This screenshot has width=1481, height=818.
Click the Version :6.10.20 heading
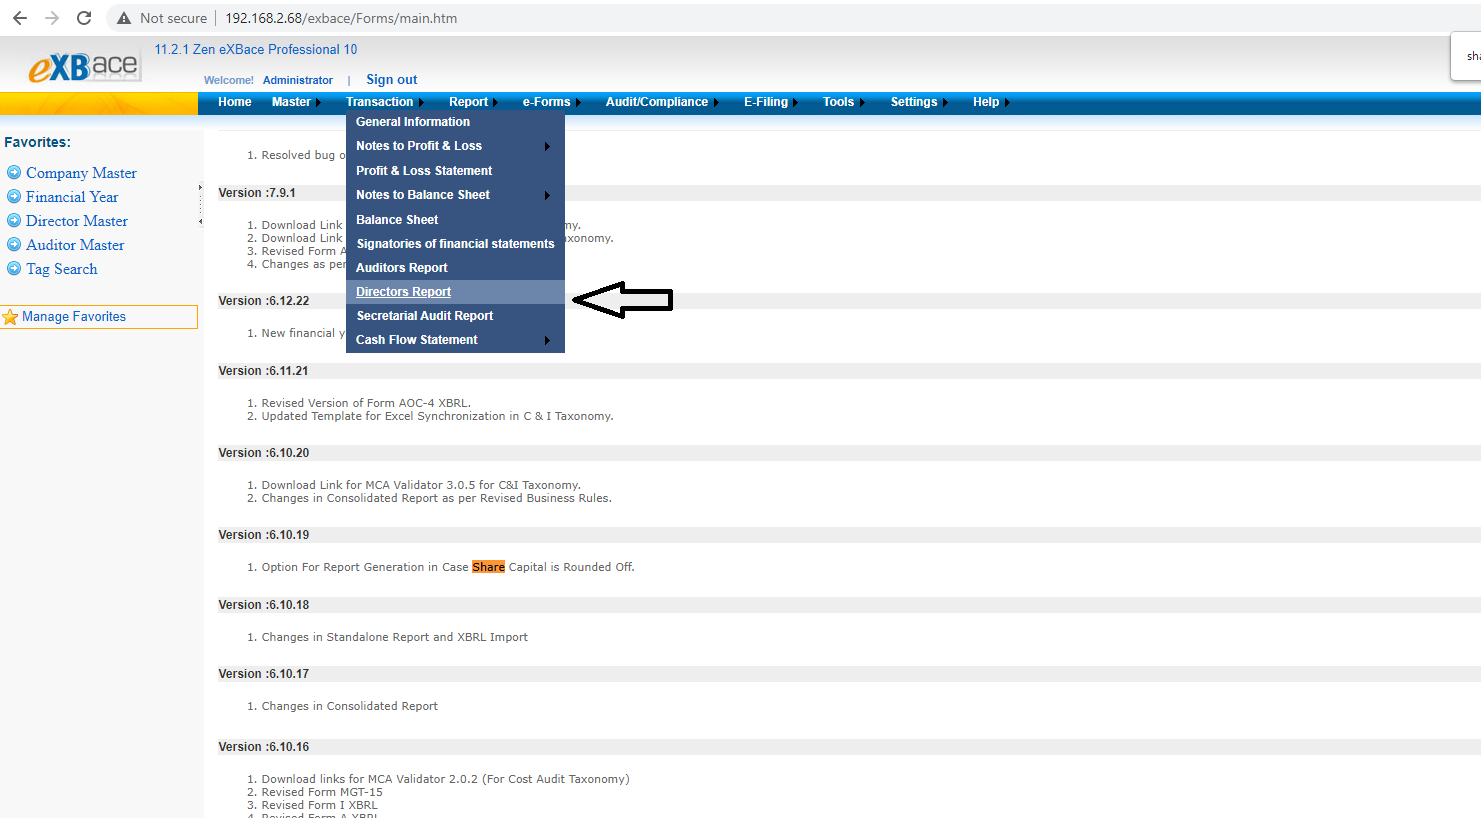tap(263, 453)
